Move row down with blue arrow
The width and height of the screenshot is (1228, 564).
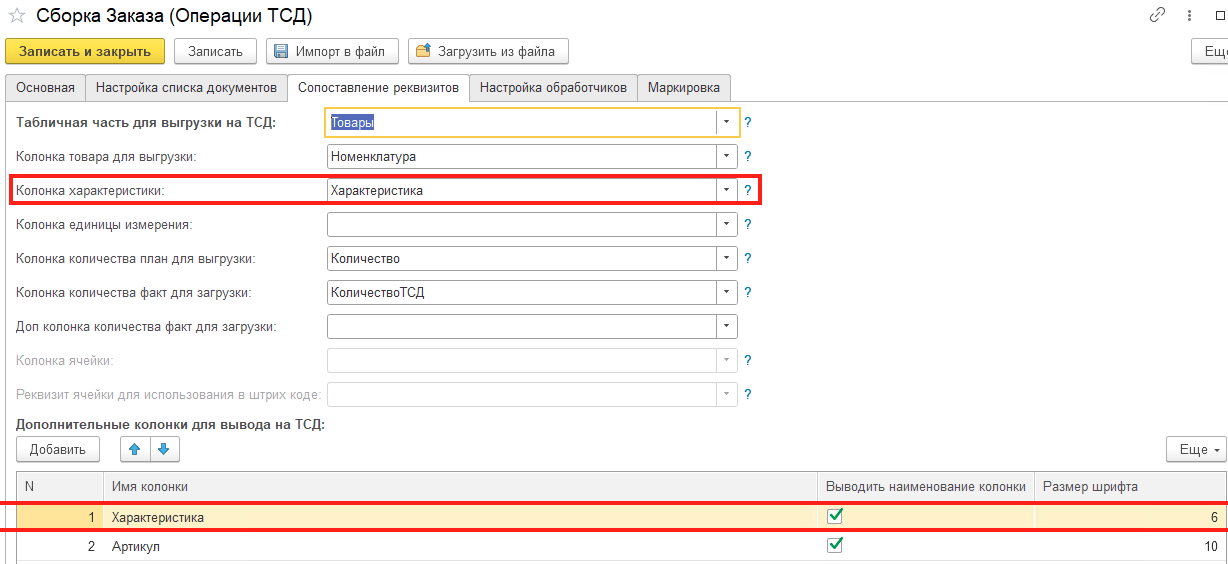click(164, 449)
